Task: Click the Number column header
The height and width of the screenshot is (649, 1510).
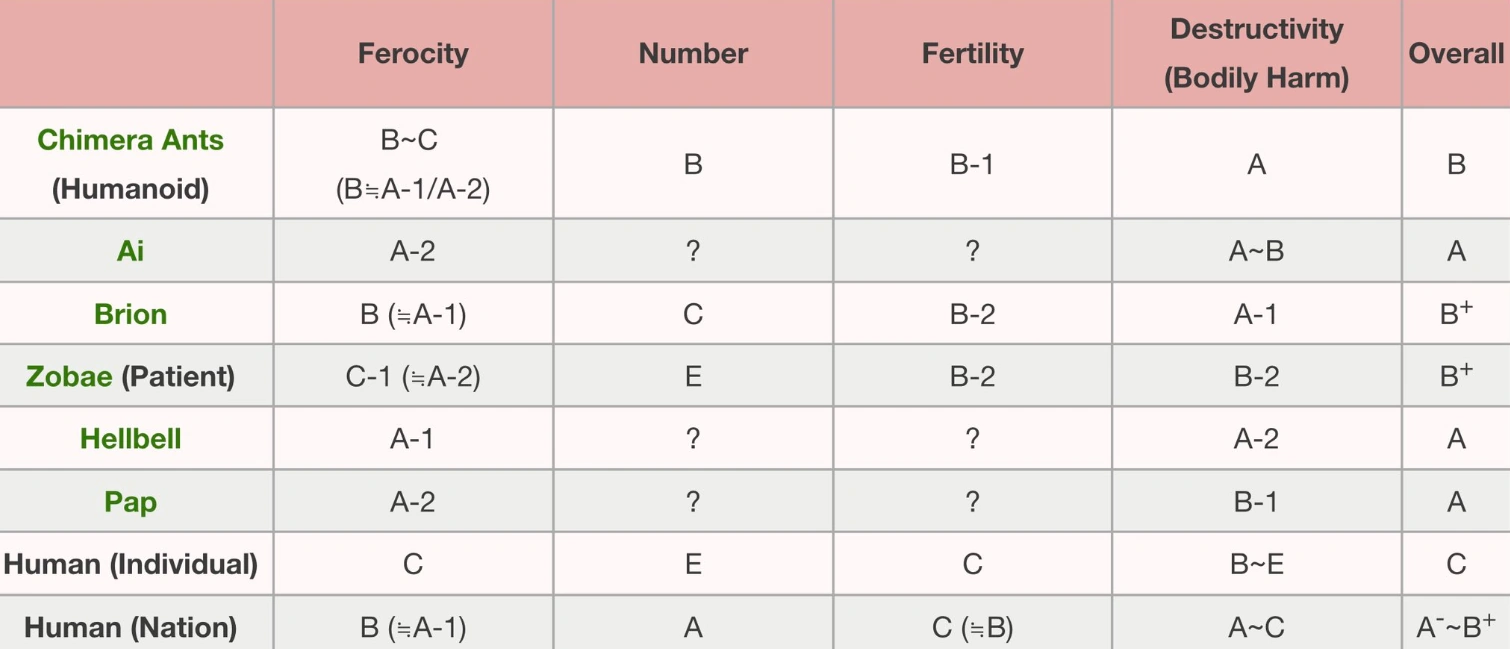Action: click(x=693, y=53)
